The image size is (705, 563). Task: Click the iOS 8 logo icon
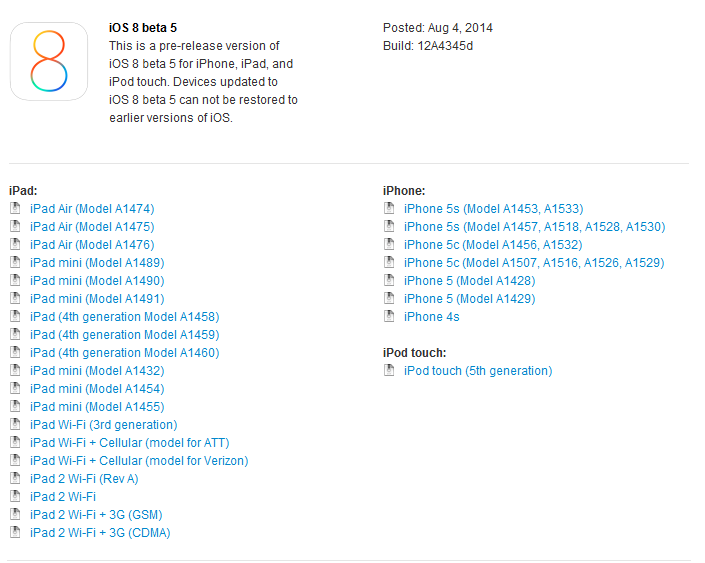(49, 62)
